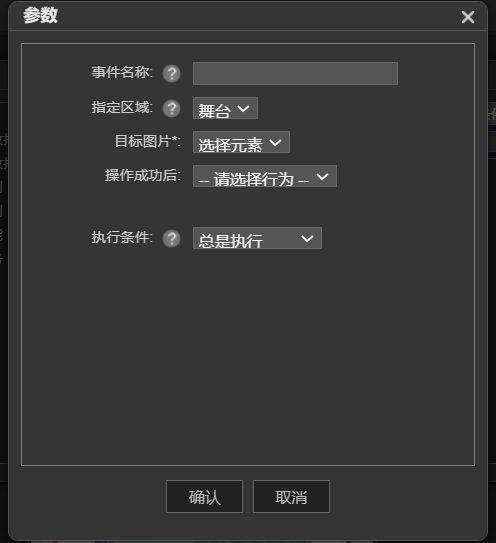Expand the 总是执行 condition dropdown

(x=257, y=238)
